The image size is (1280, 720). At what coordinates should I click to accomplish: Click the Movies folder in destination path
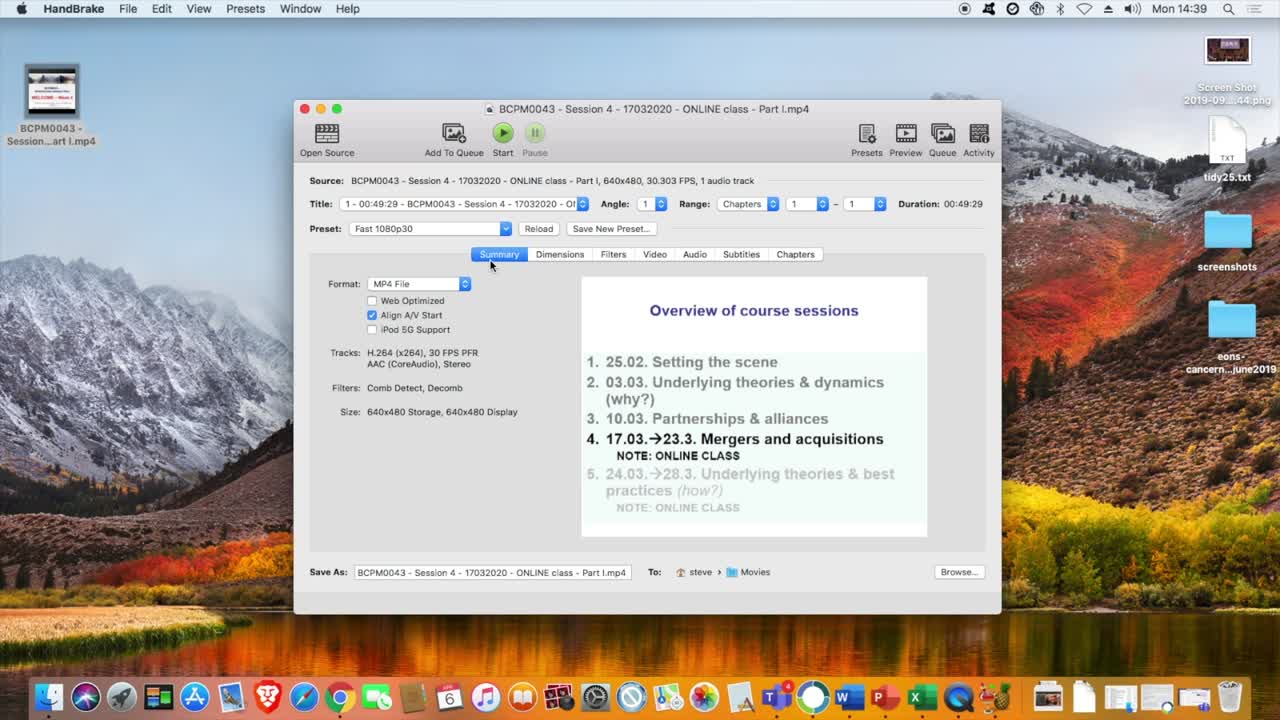pos(748,572)
